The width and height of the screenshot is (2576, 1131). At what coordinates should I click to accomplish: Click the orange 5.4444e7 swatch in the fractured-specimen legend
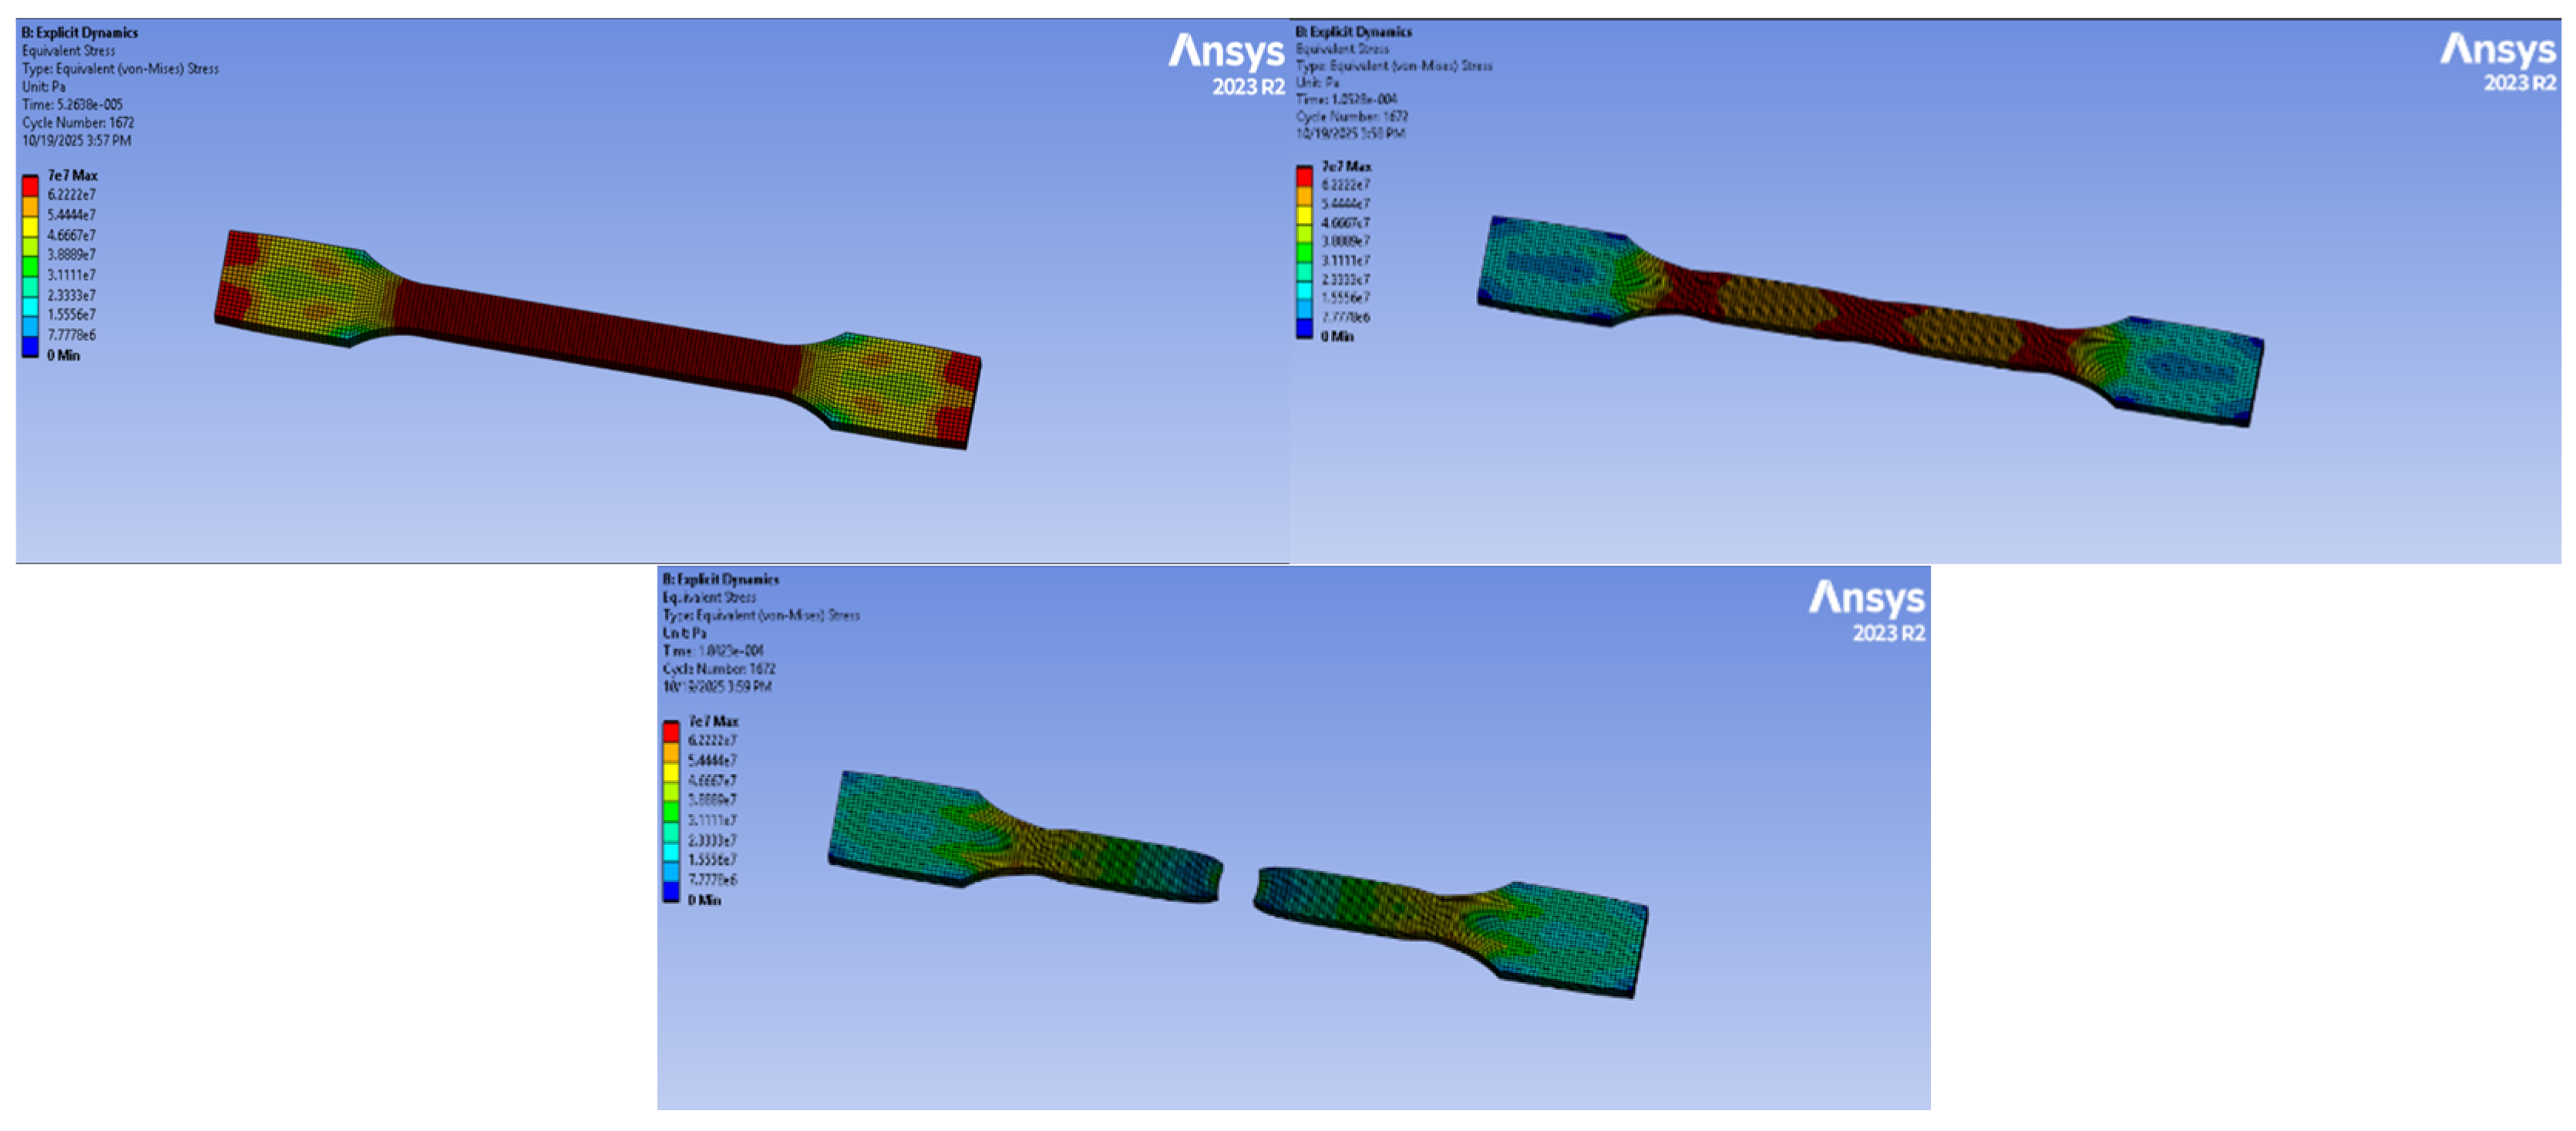click(671, 752)
